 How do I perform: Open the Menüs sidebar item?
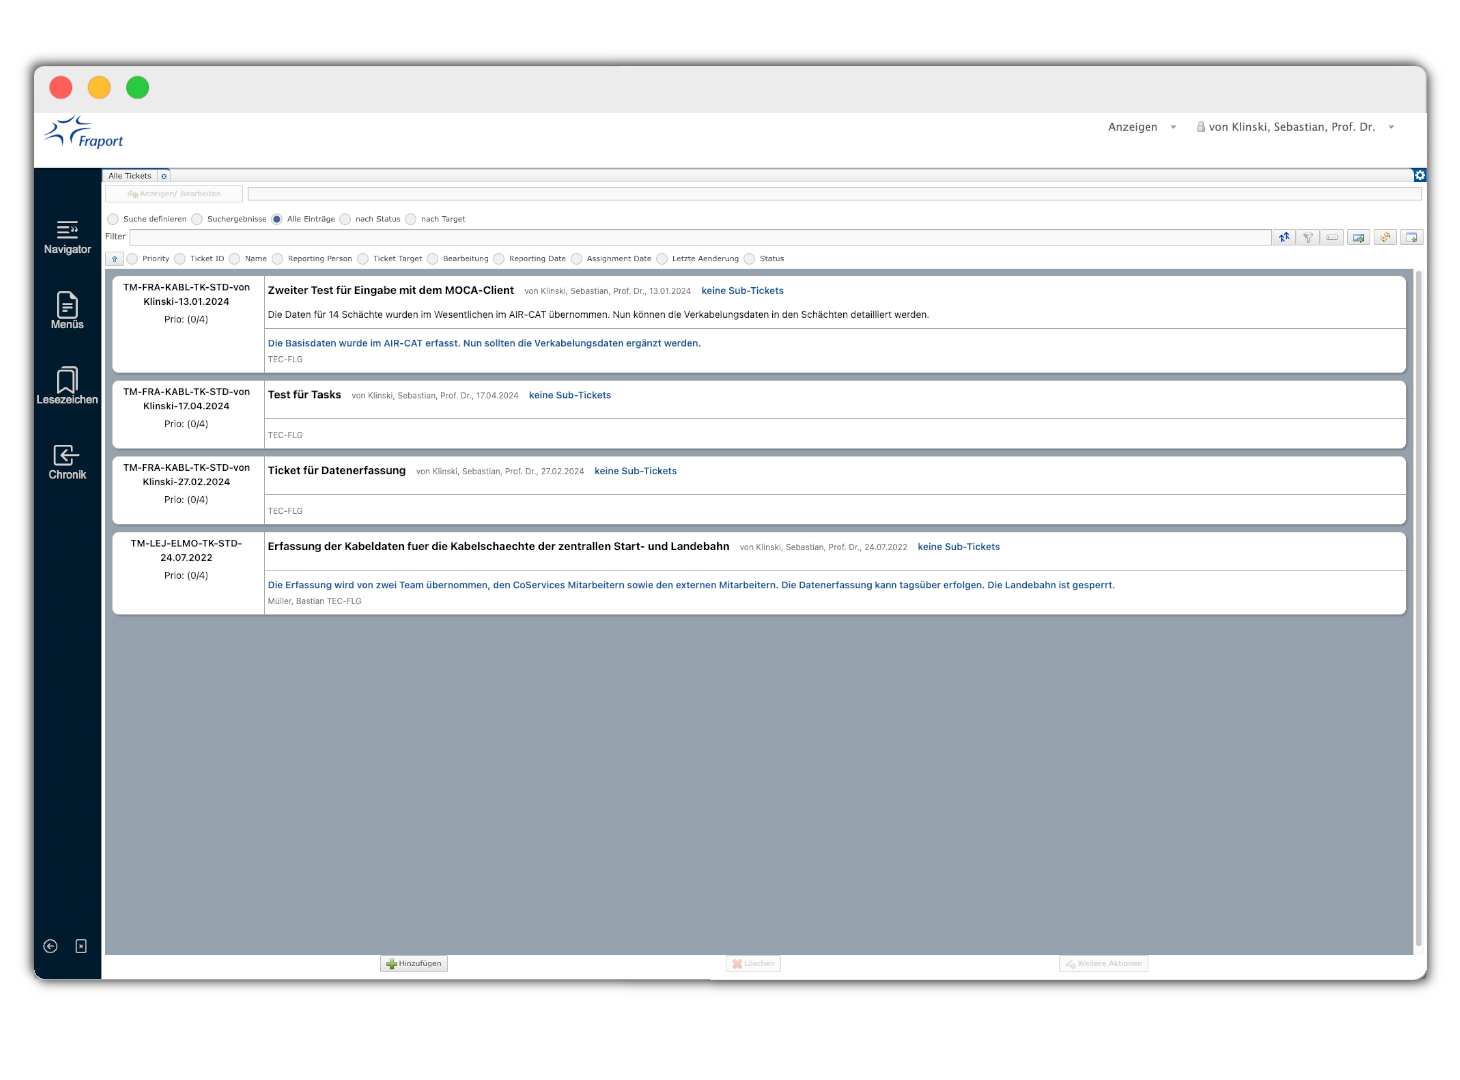[67, 311]
